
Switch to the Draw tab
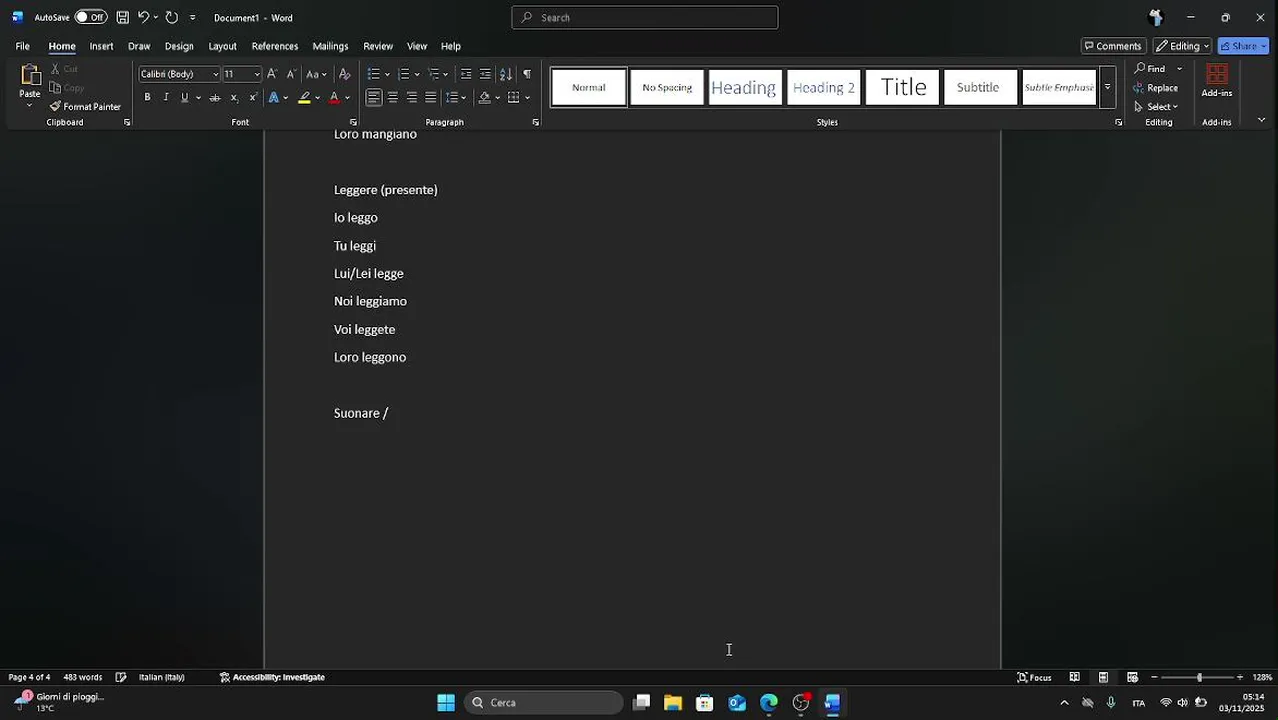[139, 46]
